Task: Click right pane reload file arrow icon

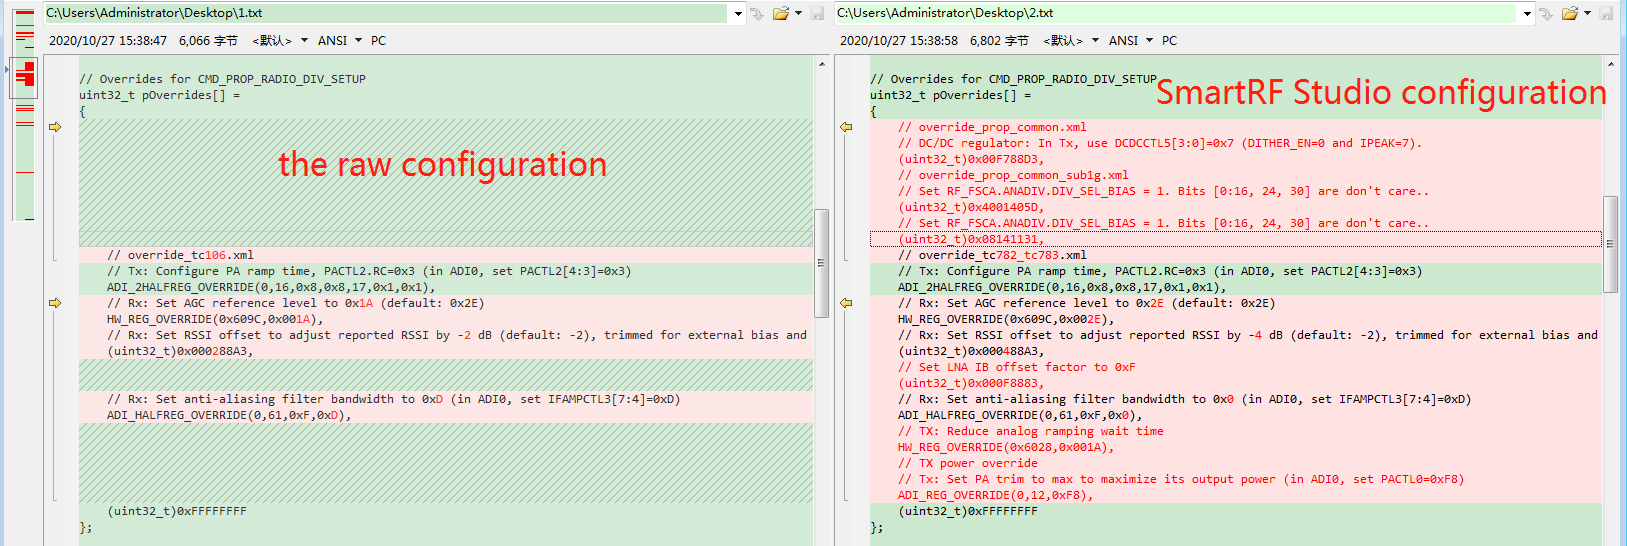Action: [x=1546, y=13]
